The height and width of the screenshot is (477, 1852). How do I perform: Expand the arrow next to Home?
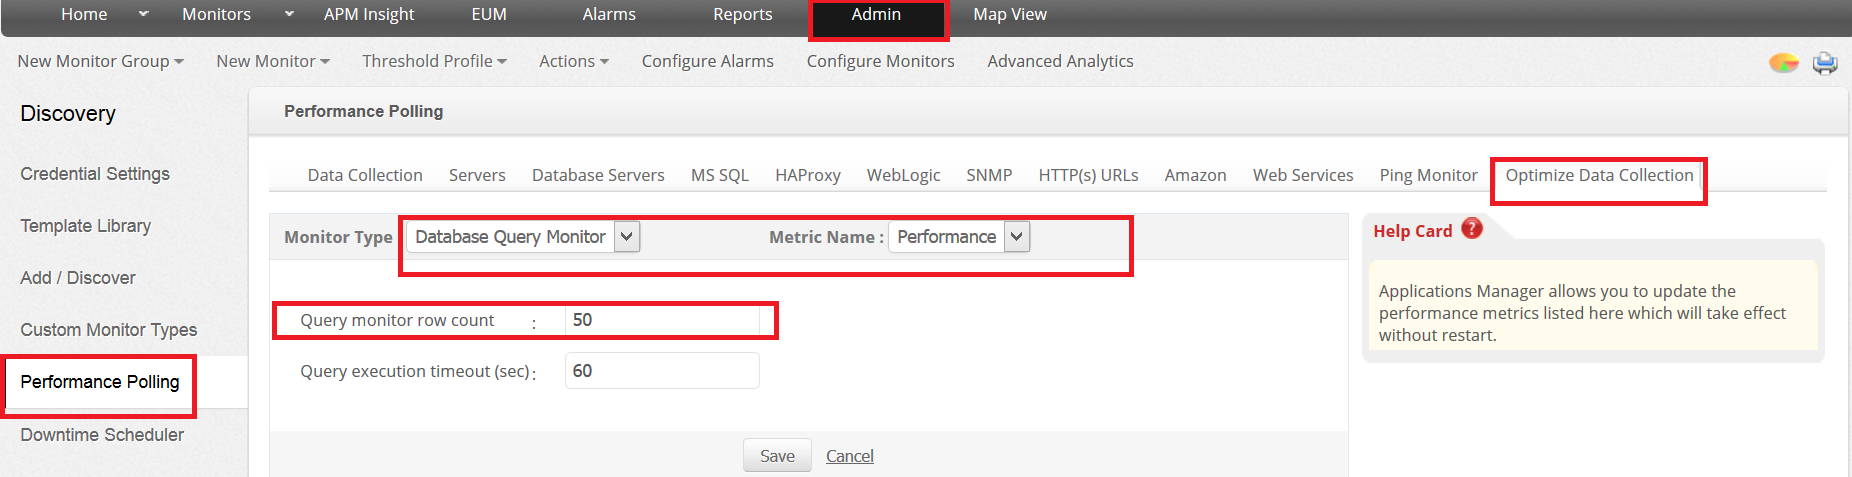point(143,14)
